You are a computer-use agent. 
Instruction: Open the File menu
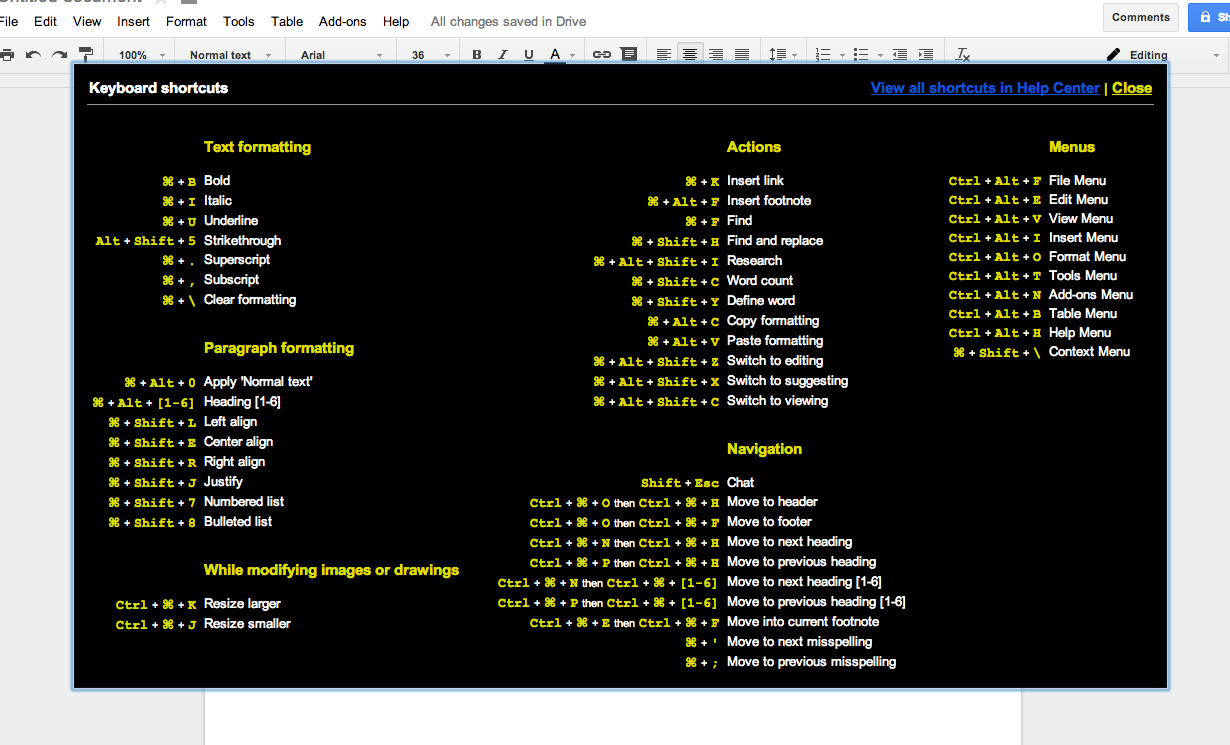[x=8, y=21]
